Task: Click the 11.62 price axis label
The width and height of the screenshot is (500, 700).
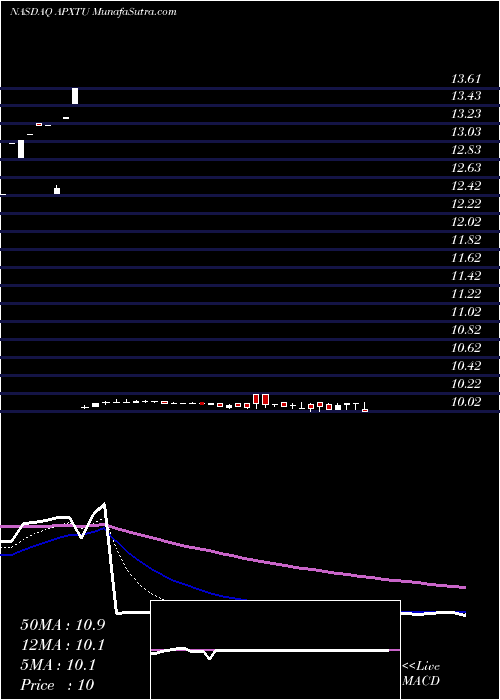Action: tap(466, 258)
